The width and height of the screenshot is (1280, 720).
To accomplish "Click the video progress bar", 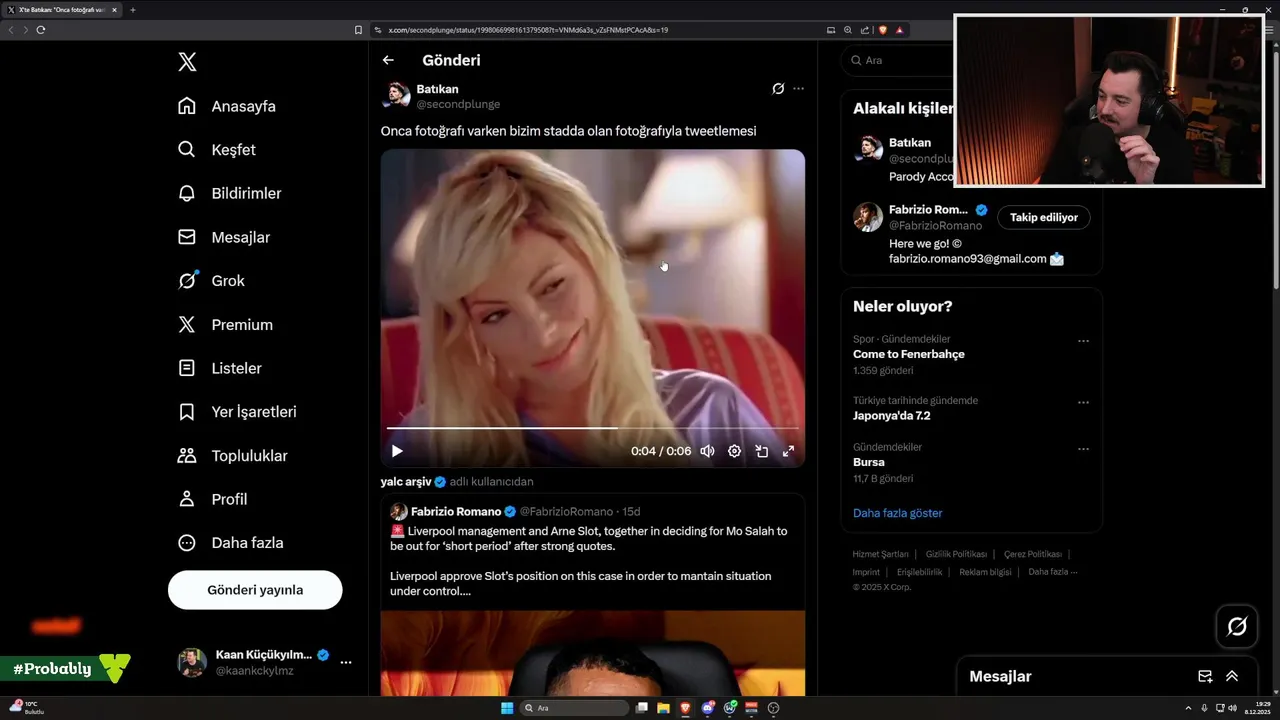I will (x=593, y=427).
